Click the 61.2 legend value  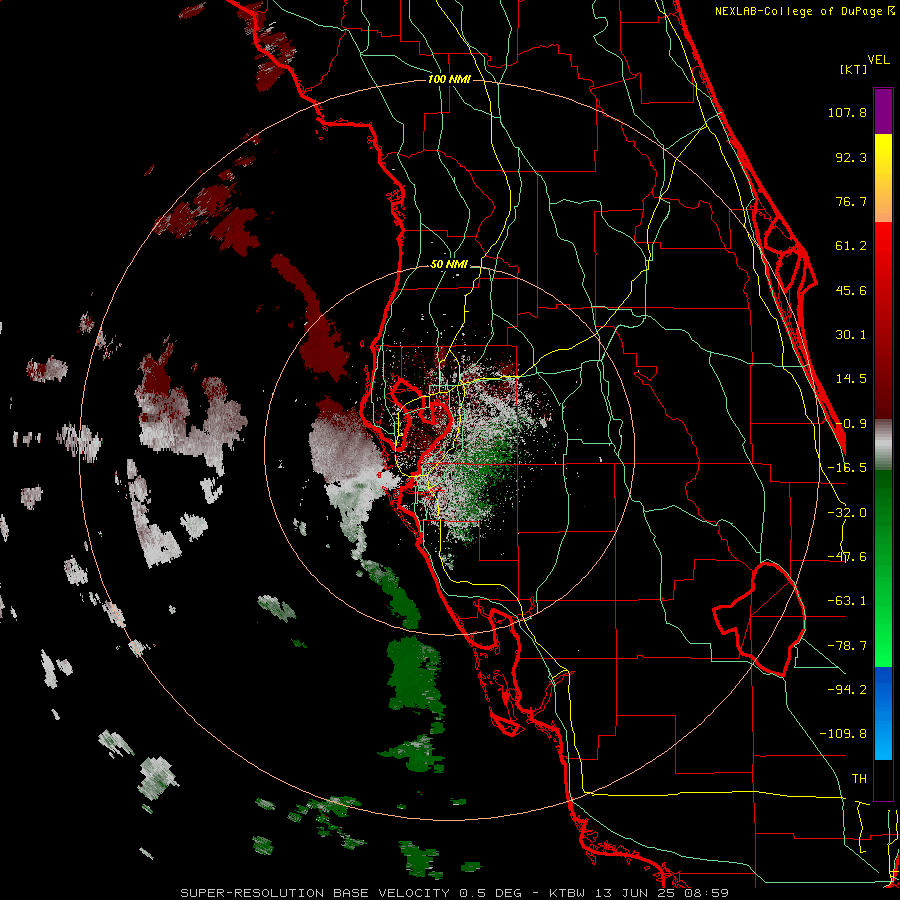coord(851,246)
